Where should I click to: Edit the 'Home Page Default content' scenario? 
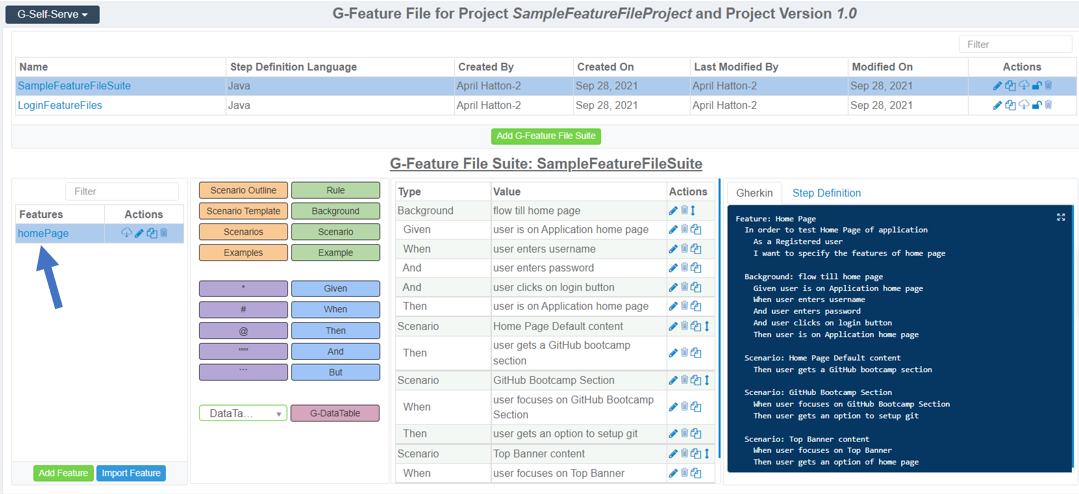click(673, 326)
